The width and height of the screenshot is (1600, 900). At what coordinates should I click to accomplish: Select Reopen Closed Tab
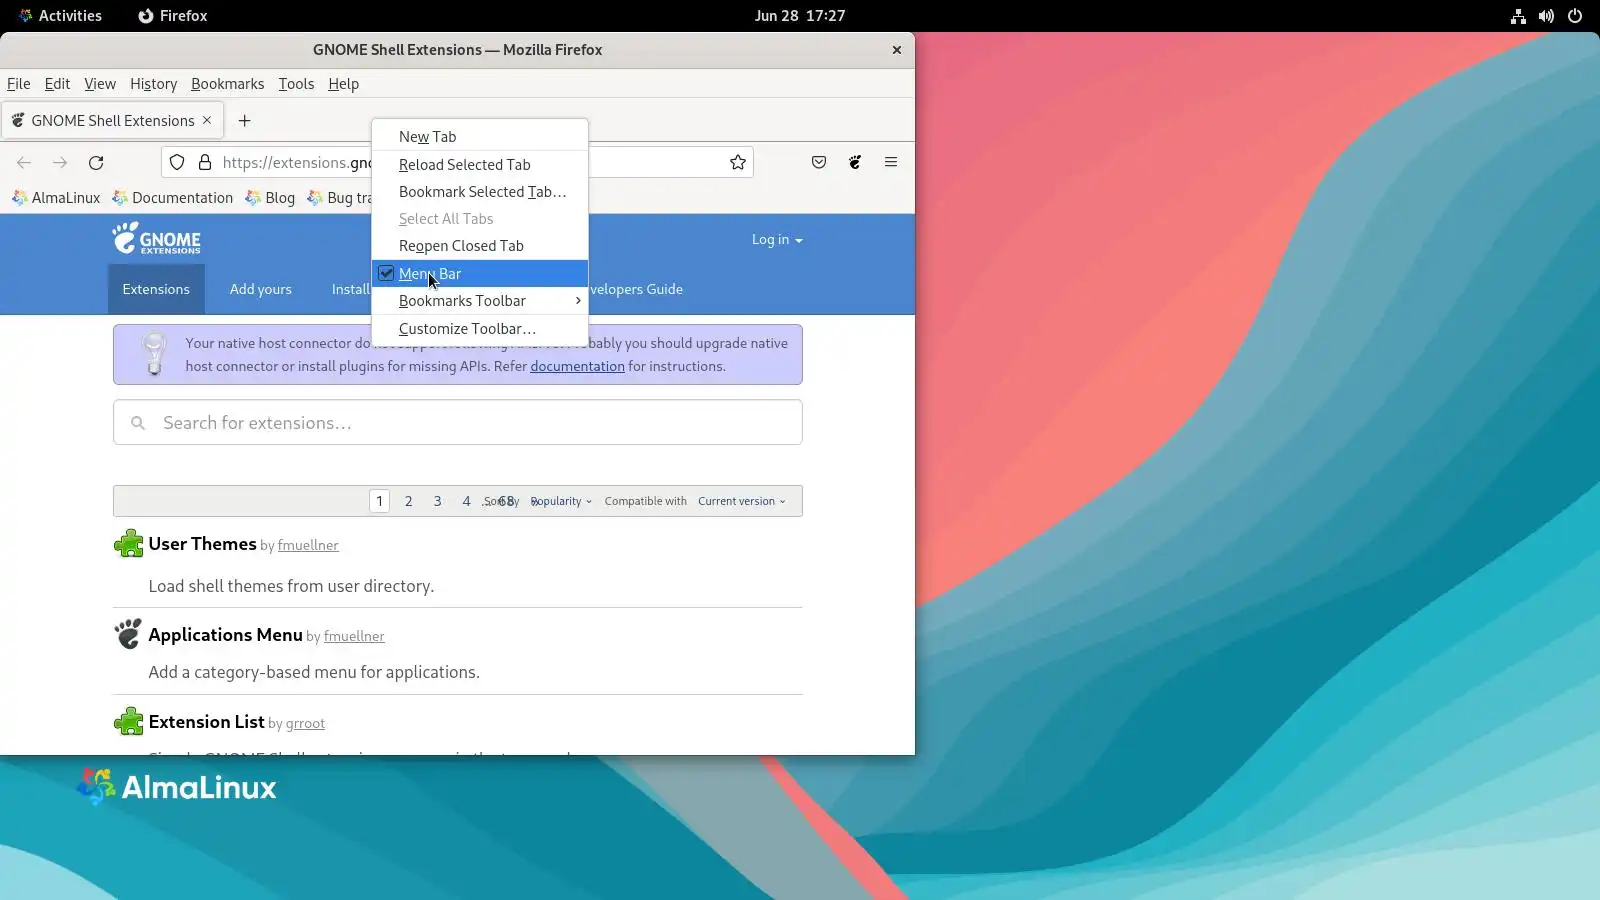point(480,246)
